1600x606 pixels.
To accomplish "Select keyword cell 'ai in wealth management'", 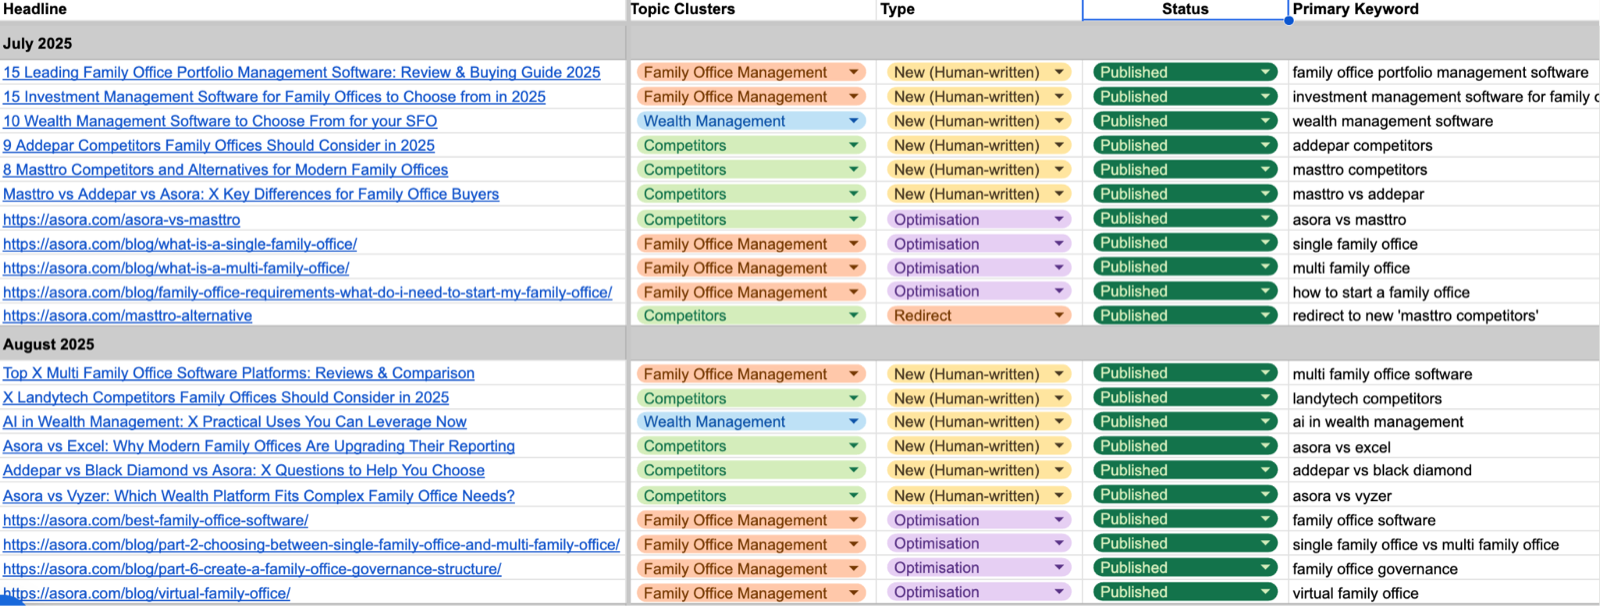I will [x=1444, y=422].
